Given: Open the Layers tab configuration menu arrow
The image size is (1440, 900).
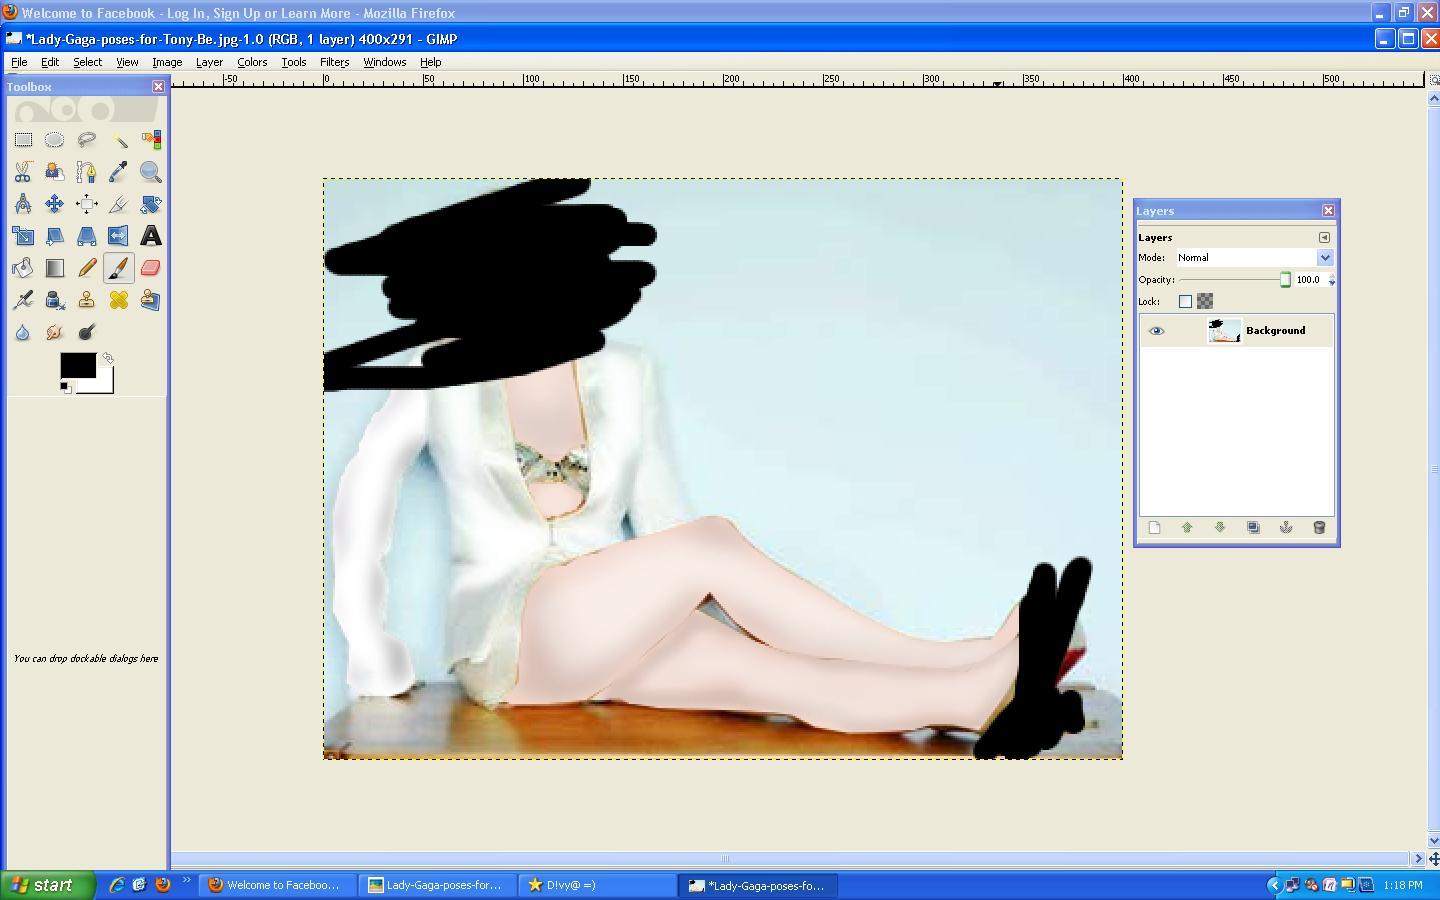Looking at the screenshot, I should pos(1324,238).
